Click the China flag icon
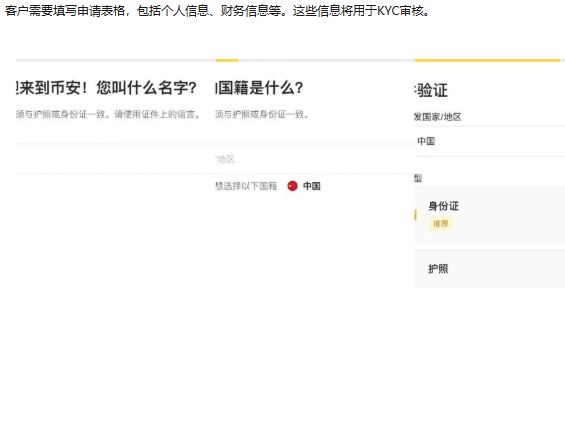The width and height of the screenshot is (565, 432). pyautogui.click(x=293, y=186)
